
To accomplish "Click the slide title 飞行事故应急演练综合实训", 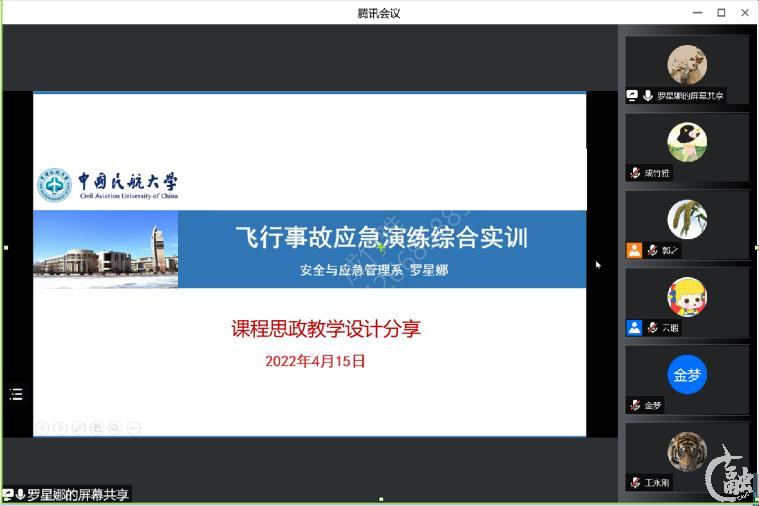I will tap(381, 238).
